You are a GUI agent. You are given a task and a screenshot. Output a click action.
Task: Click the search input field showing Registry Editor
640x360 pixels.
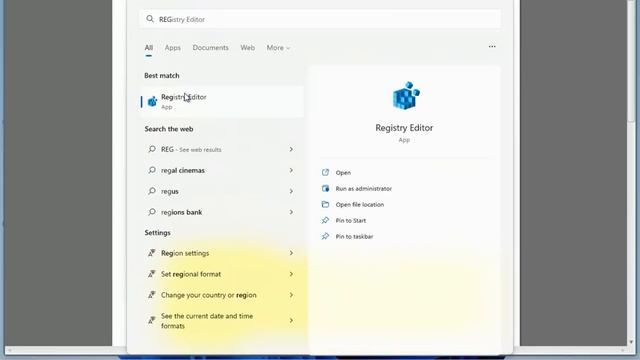(320, 19)
